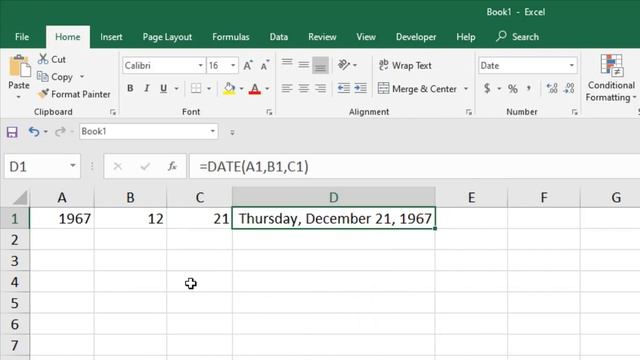
Task: Open Paste options dropdown arrow
Action: tap(19, 97)
